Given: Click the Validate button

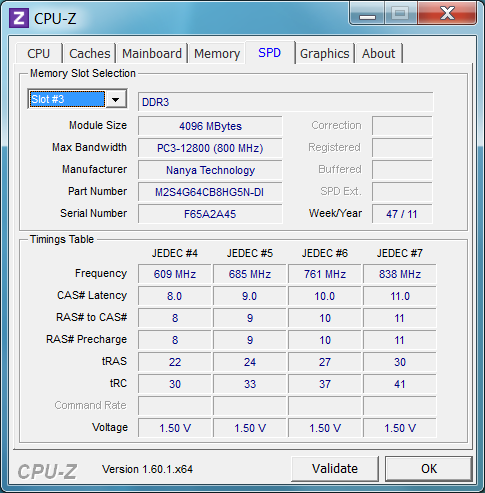Looking at the screenshot, I should pyautogui.click(x=335, y=468).
